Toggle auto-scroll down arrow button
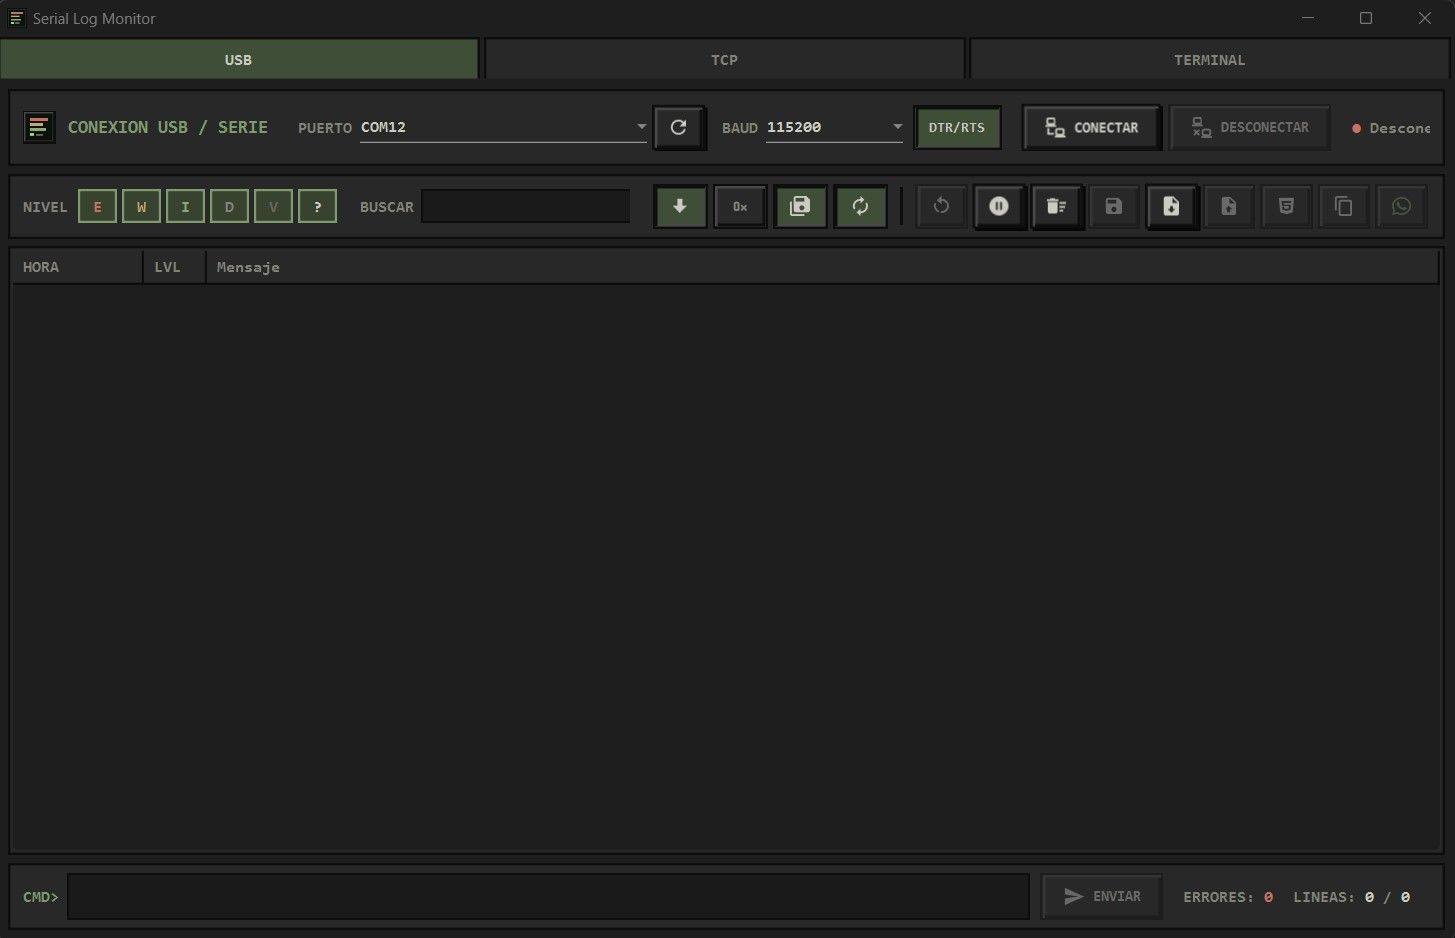 point(681,207)
